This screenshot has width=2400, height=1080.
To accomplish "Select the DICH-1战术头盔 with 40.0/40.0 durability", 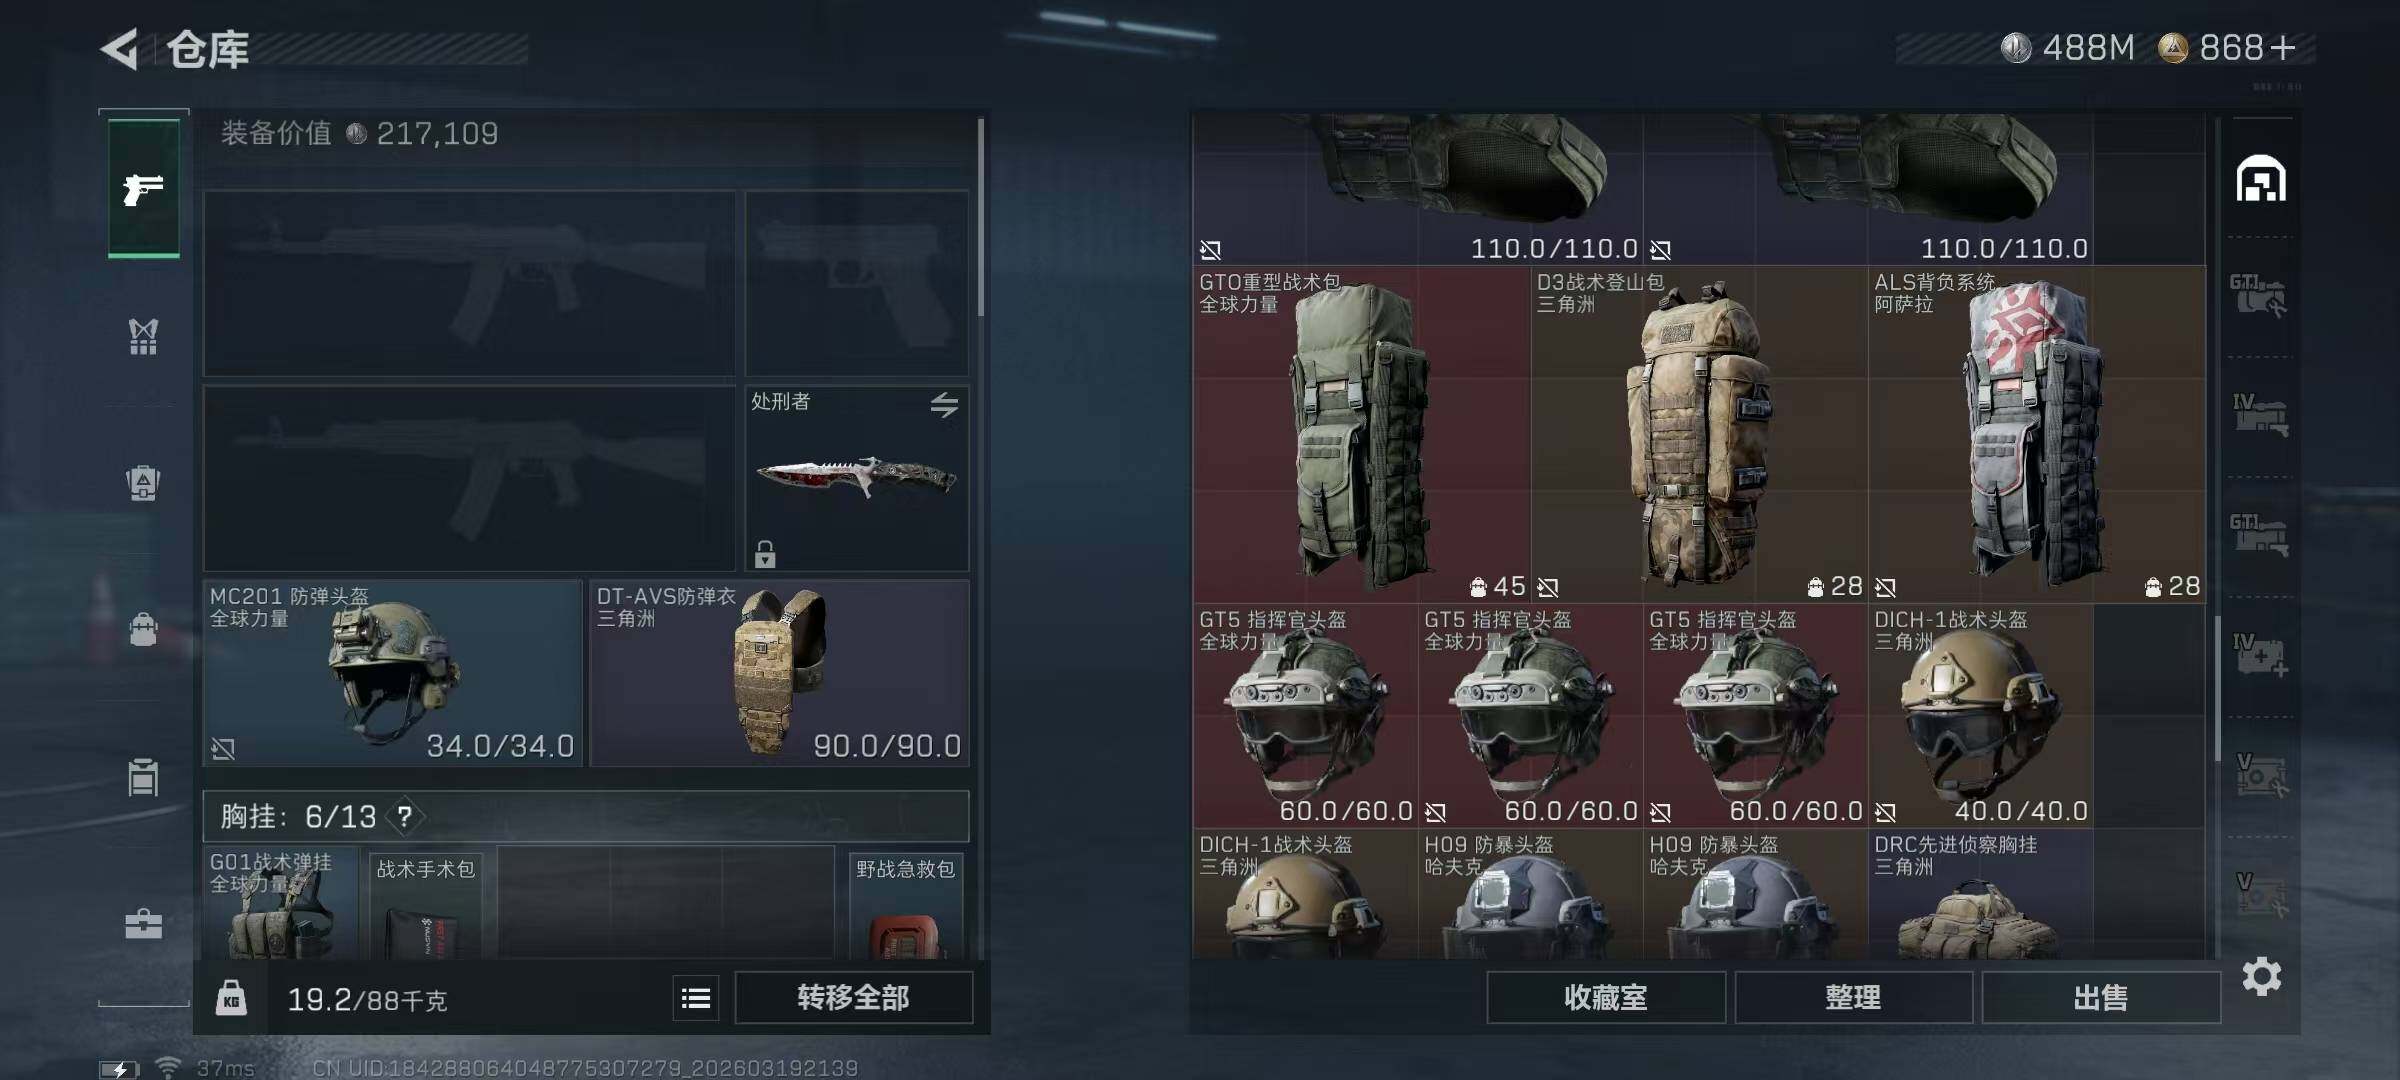I will point(1980,716).
